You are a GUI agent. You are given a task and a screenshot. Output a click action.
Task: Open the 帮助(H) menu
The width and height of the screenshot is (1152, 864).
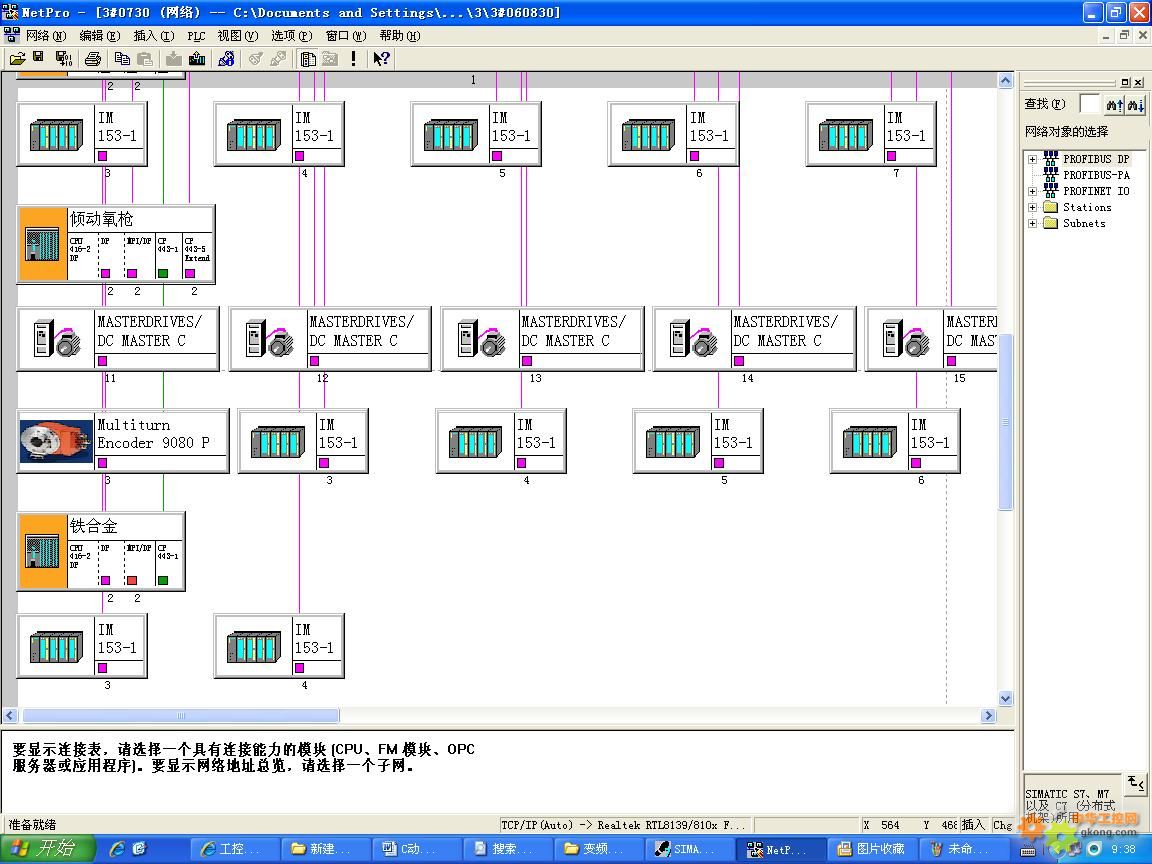coord(400,36)
